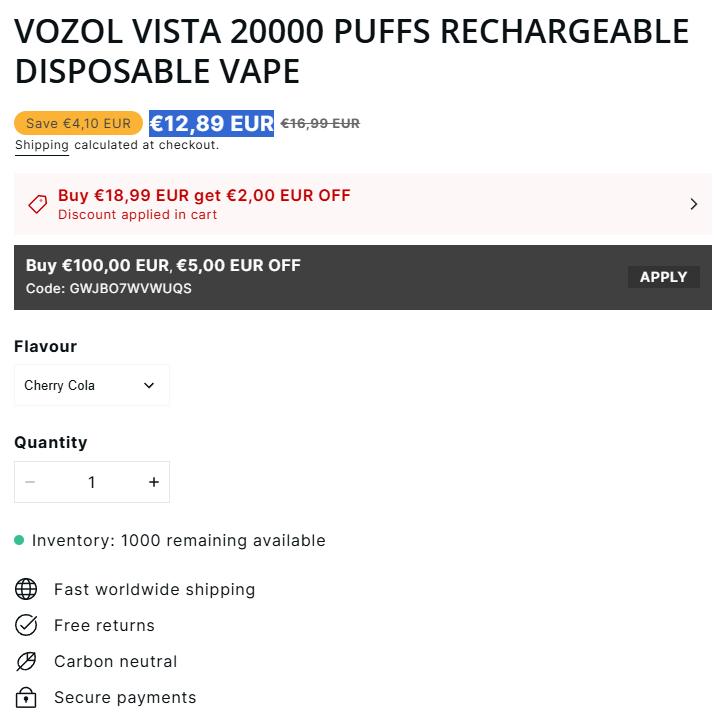
Task: Apply the GWJBO7WVWUQS coupon code
Action: click(x=663, y=277)
